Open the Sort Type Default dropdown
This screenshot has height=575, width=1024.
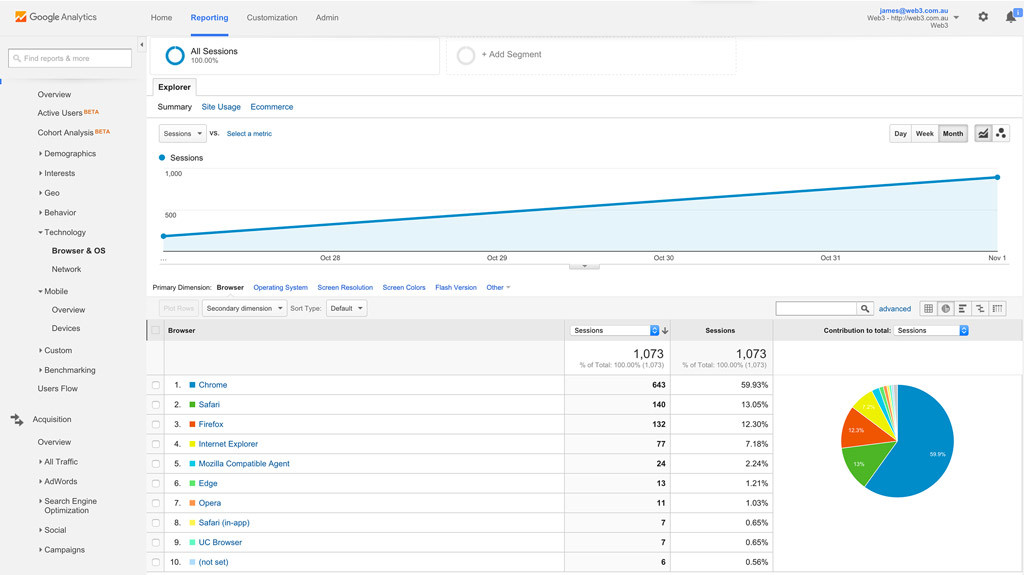point(346,308)
